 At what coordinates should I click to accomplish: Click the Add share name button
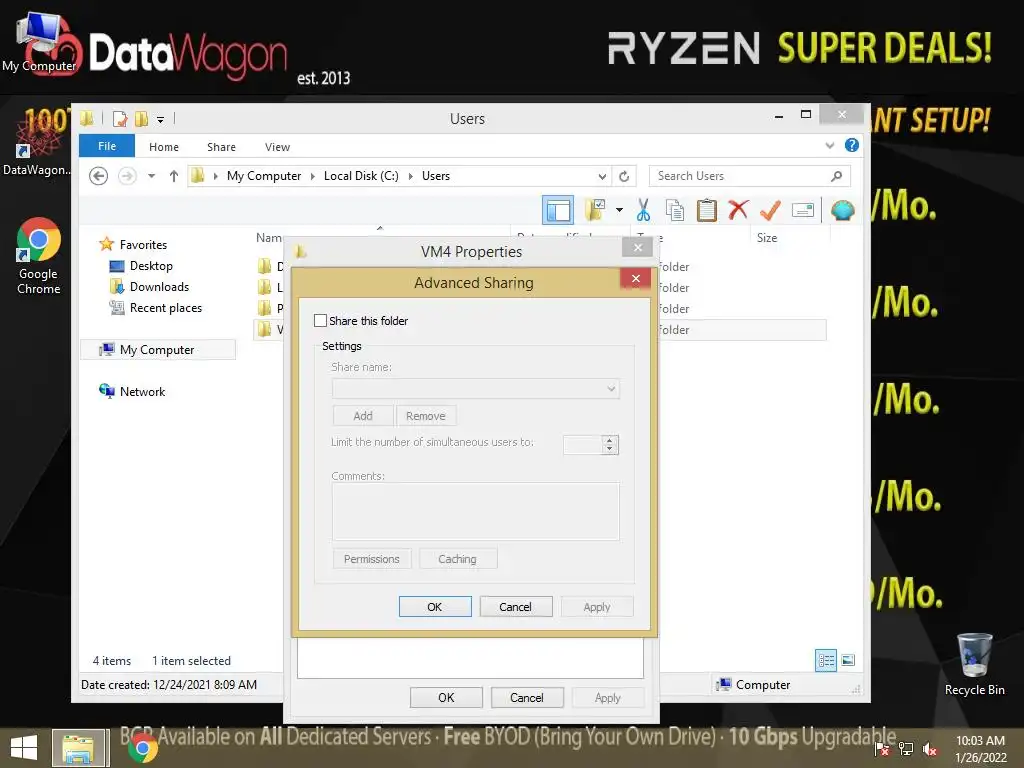(363, 416)
